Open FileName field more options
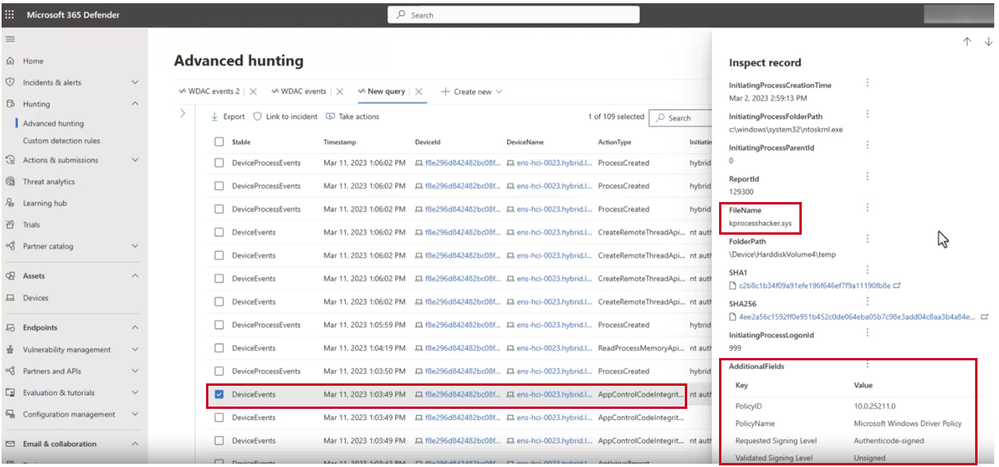Image resolution: width=999 pixels, height=467 pixels. click(x=867, y=208)
